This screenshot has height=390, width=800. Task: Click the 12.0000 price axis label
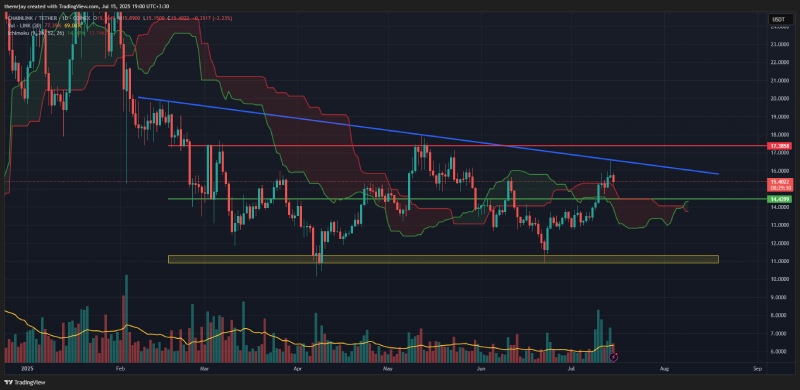coord(779,243)
